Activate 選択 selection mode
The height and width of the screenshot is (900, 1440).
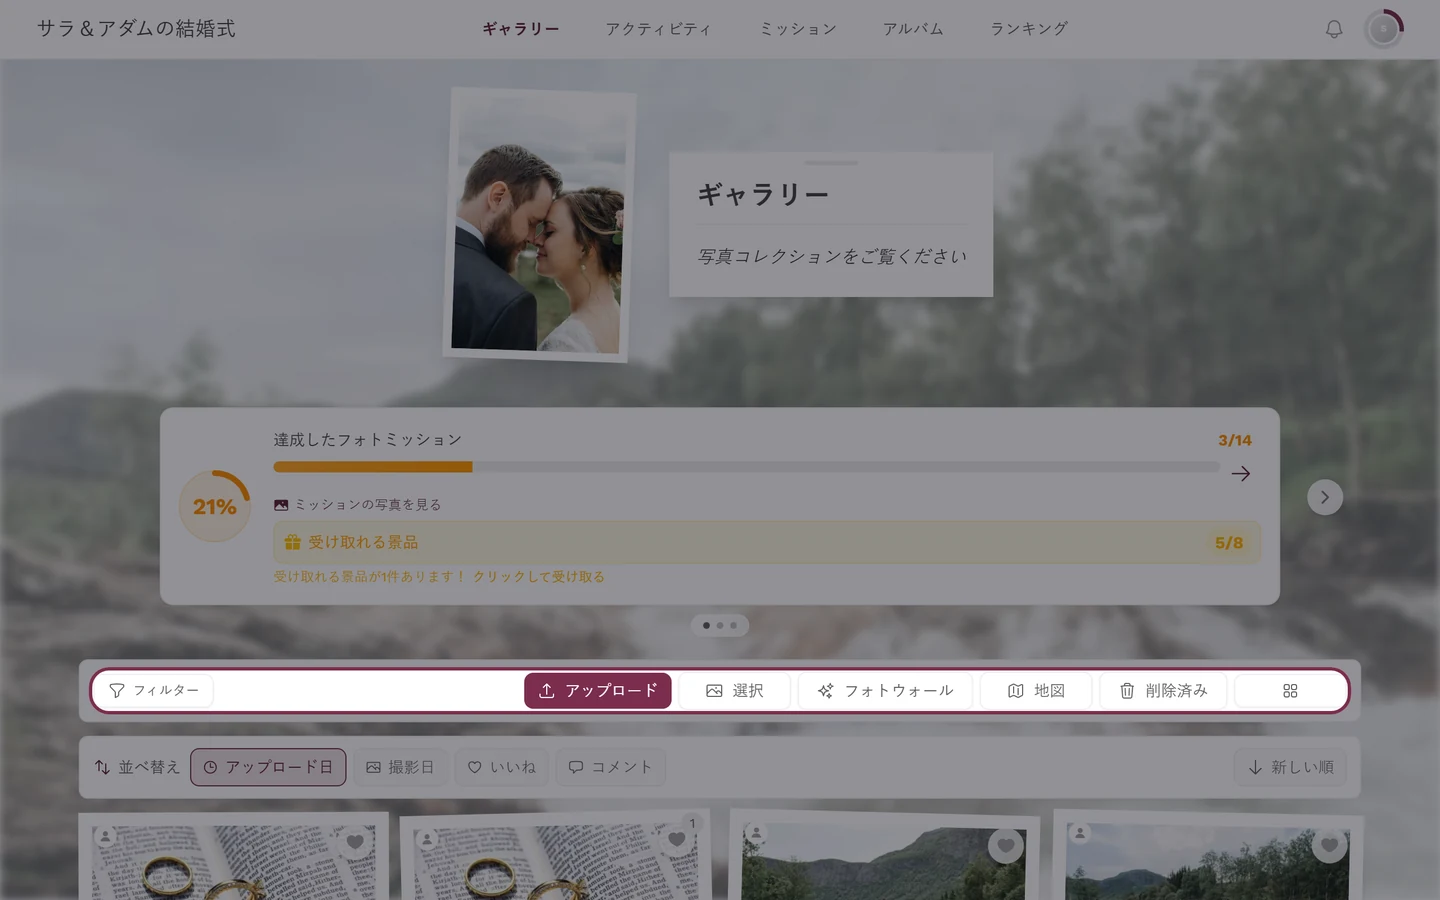point(735,691)
